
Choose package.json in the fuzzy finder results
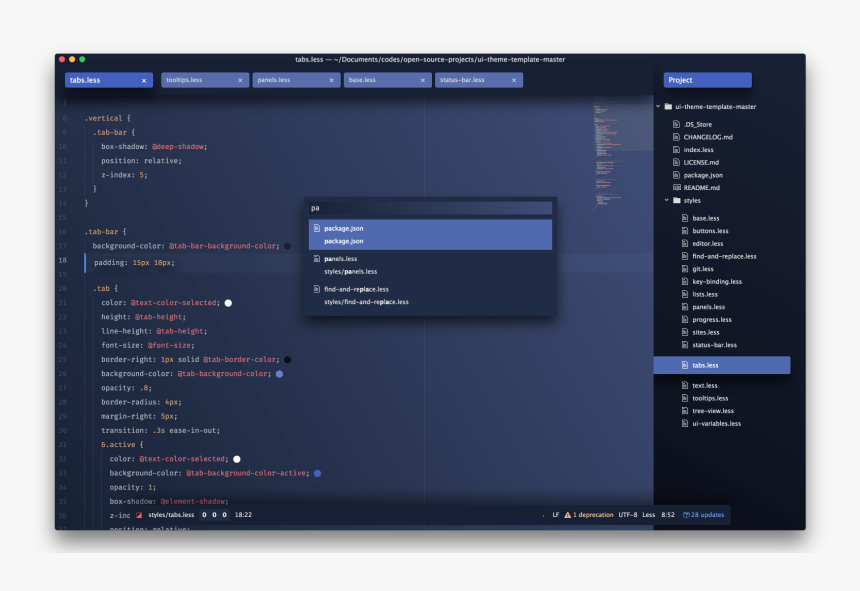(431, 235)
